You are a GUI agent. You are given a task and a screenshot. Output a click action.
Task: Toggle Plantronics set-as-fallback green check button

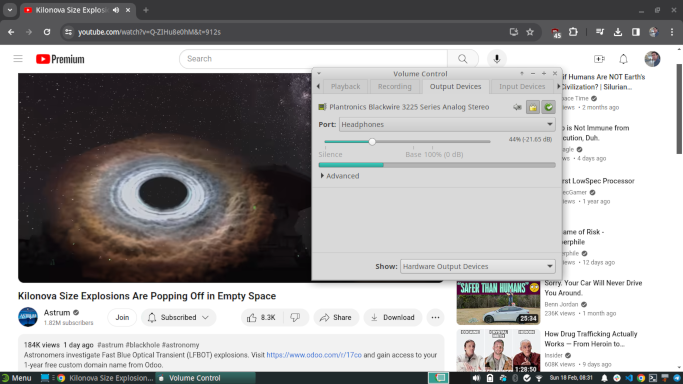pos(548,107)
